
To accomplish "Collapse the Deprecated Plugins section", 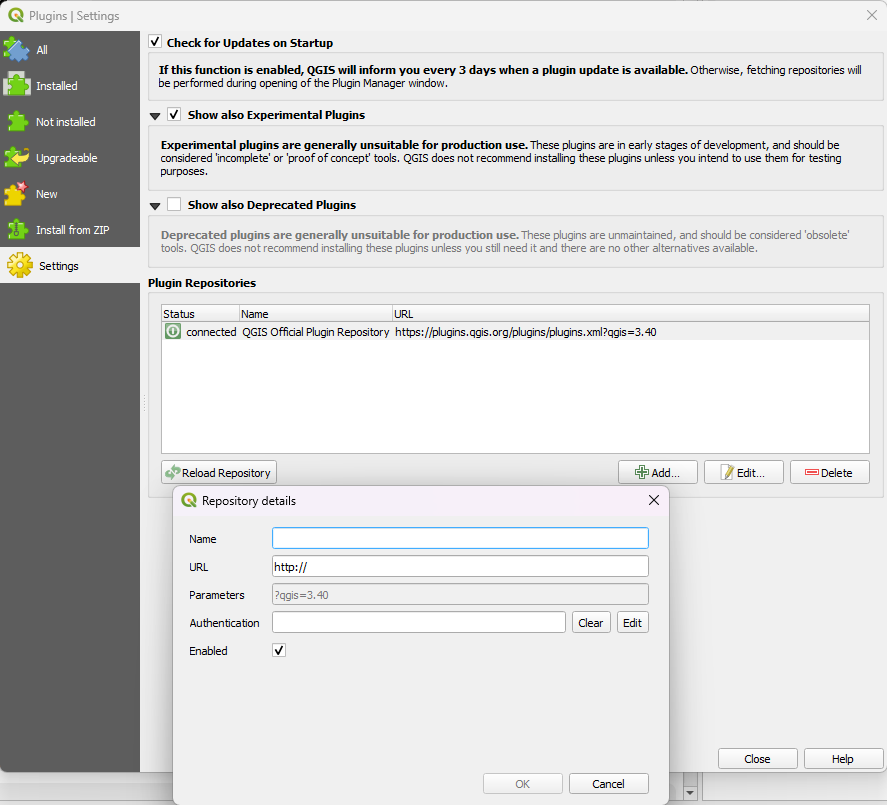I will pos(155,206).
